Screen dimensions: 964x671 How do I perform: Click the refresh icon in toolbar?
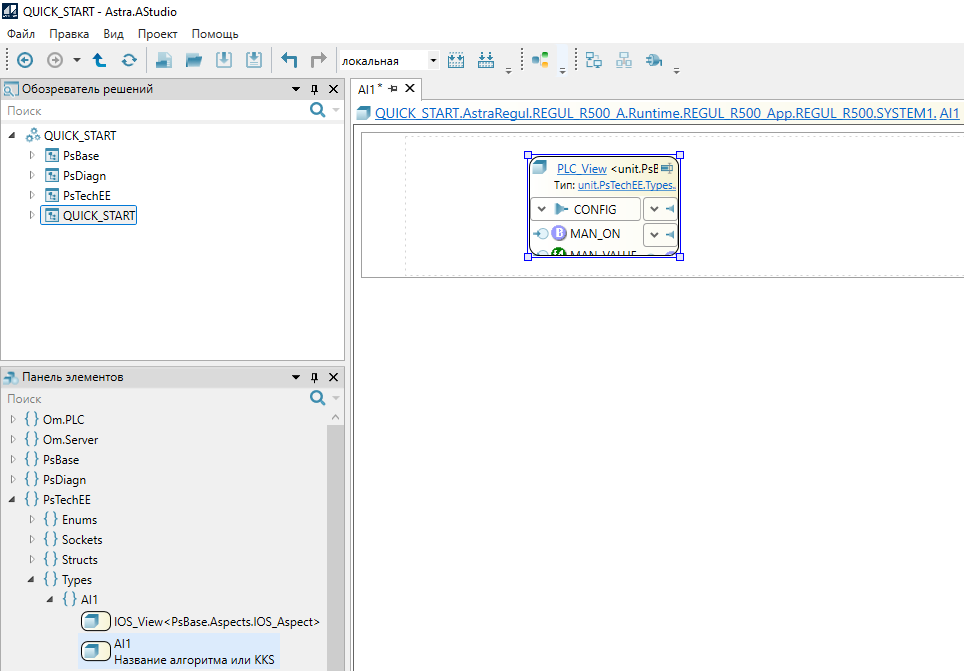coord(129,60)
